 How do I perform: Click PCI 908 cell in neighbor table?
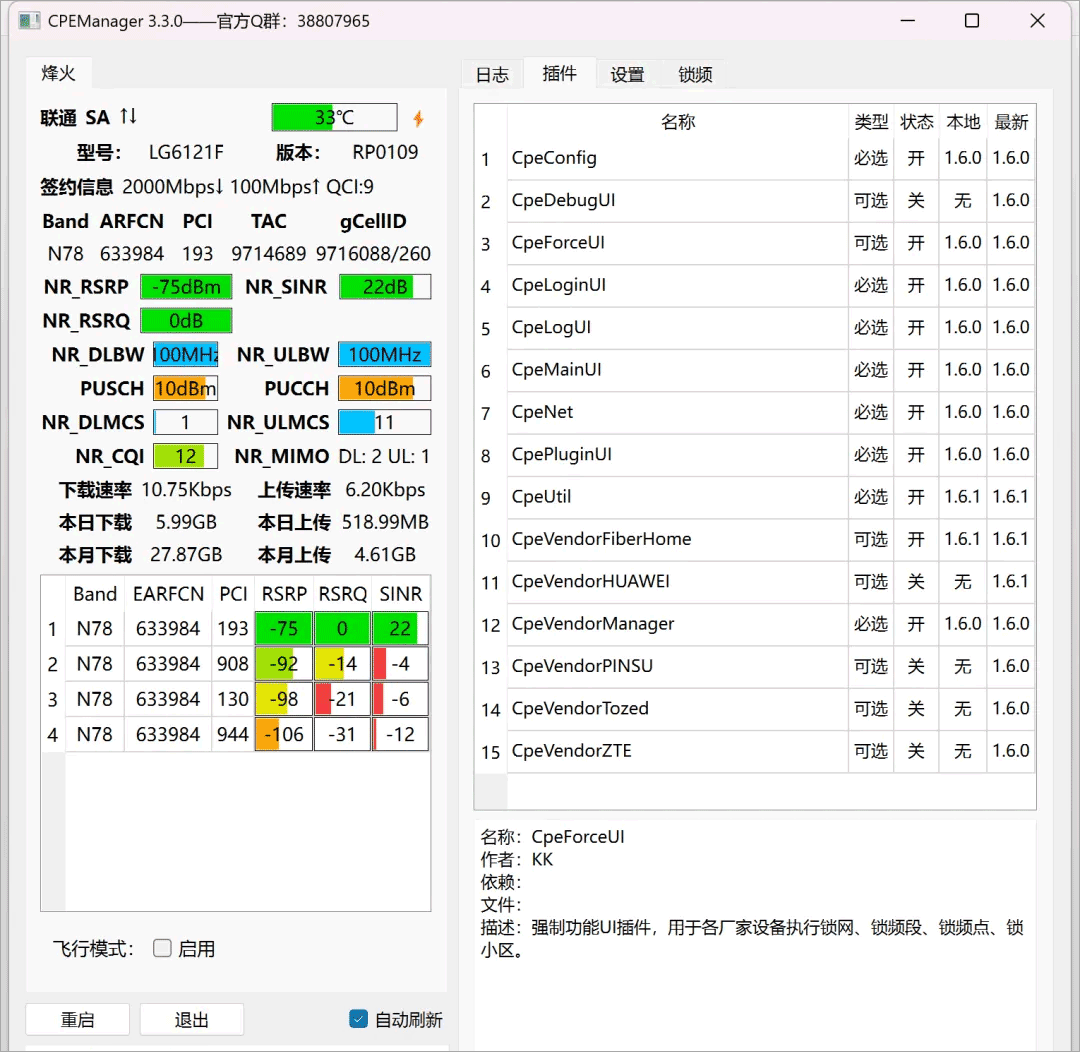[x=233, y=663]
